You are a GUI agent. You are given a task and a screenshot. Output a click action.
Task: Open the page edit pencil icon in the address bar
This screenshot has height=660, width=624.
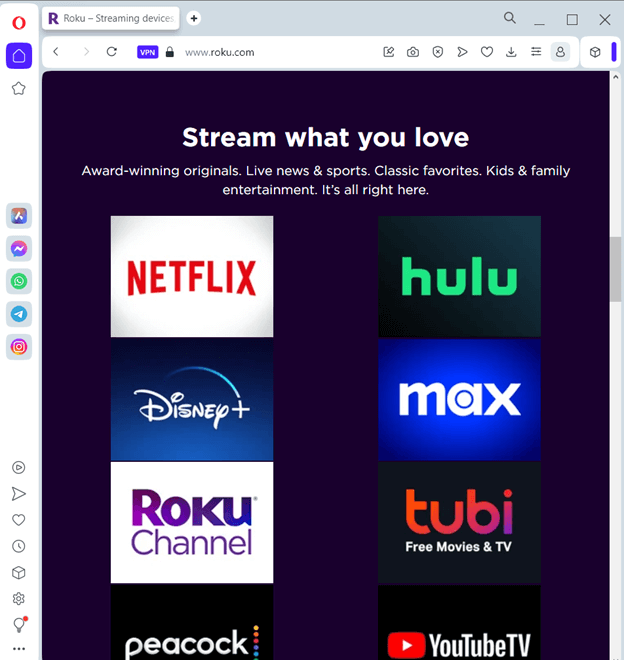click(x=389, y=52)
